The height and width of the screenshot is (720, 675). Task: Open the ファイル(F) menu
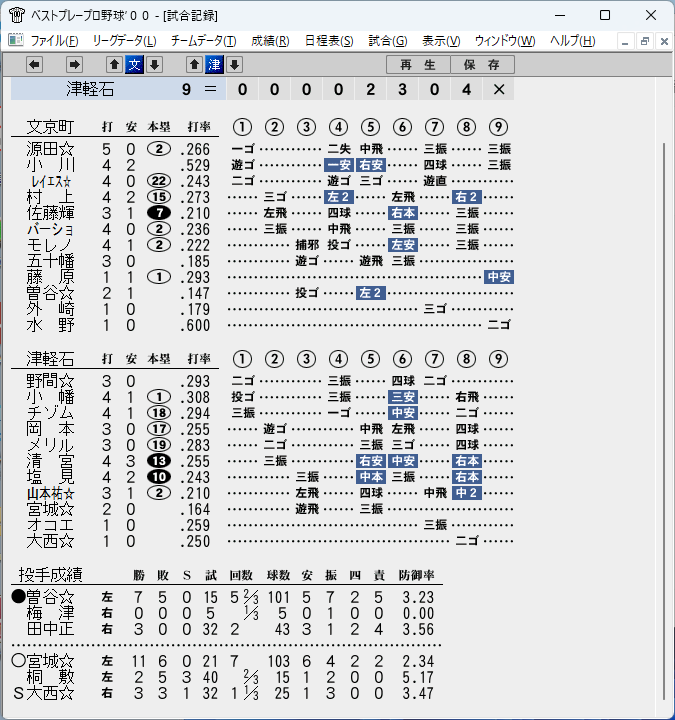pyautogui.click(x=54, y=41)
